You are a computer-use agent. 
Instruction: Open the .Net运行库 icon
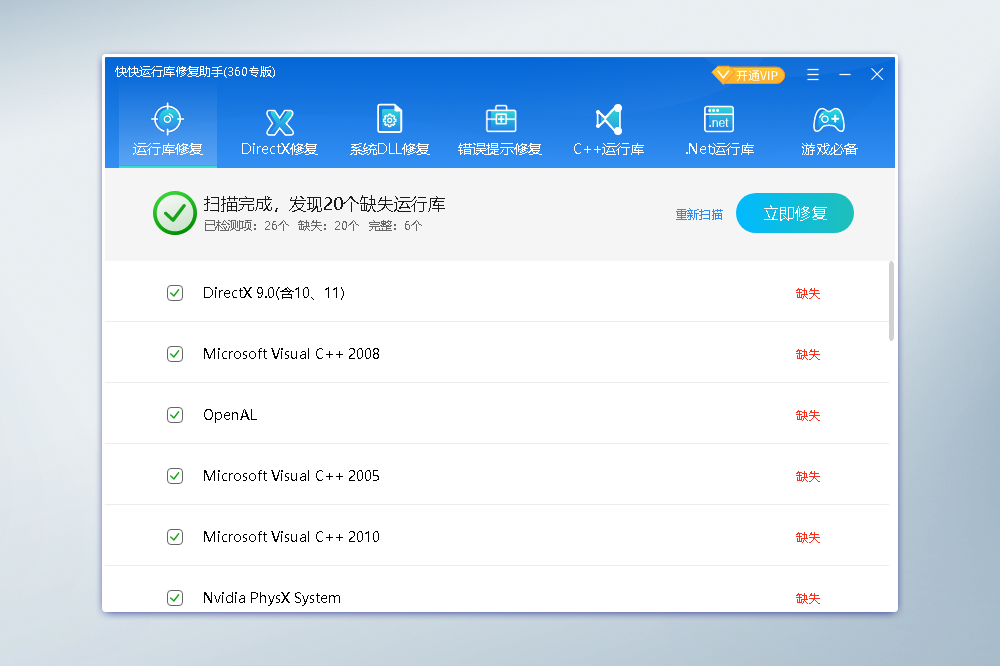pos(718,119)
